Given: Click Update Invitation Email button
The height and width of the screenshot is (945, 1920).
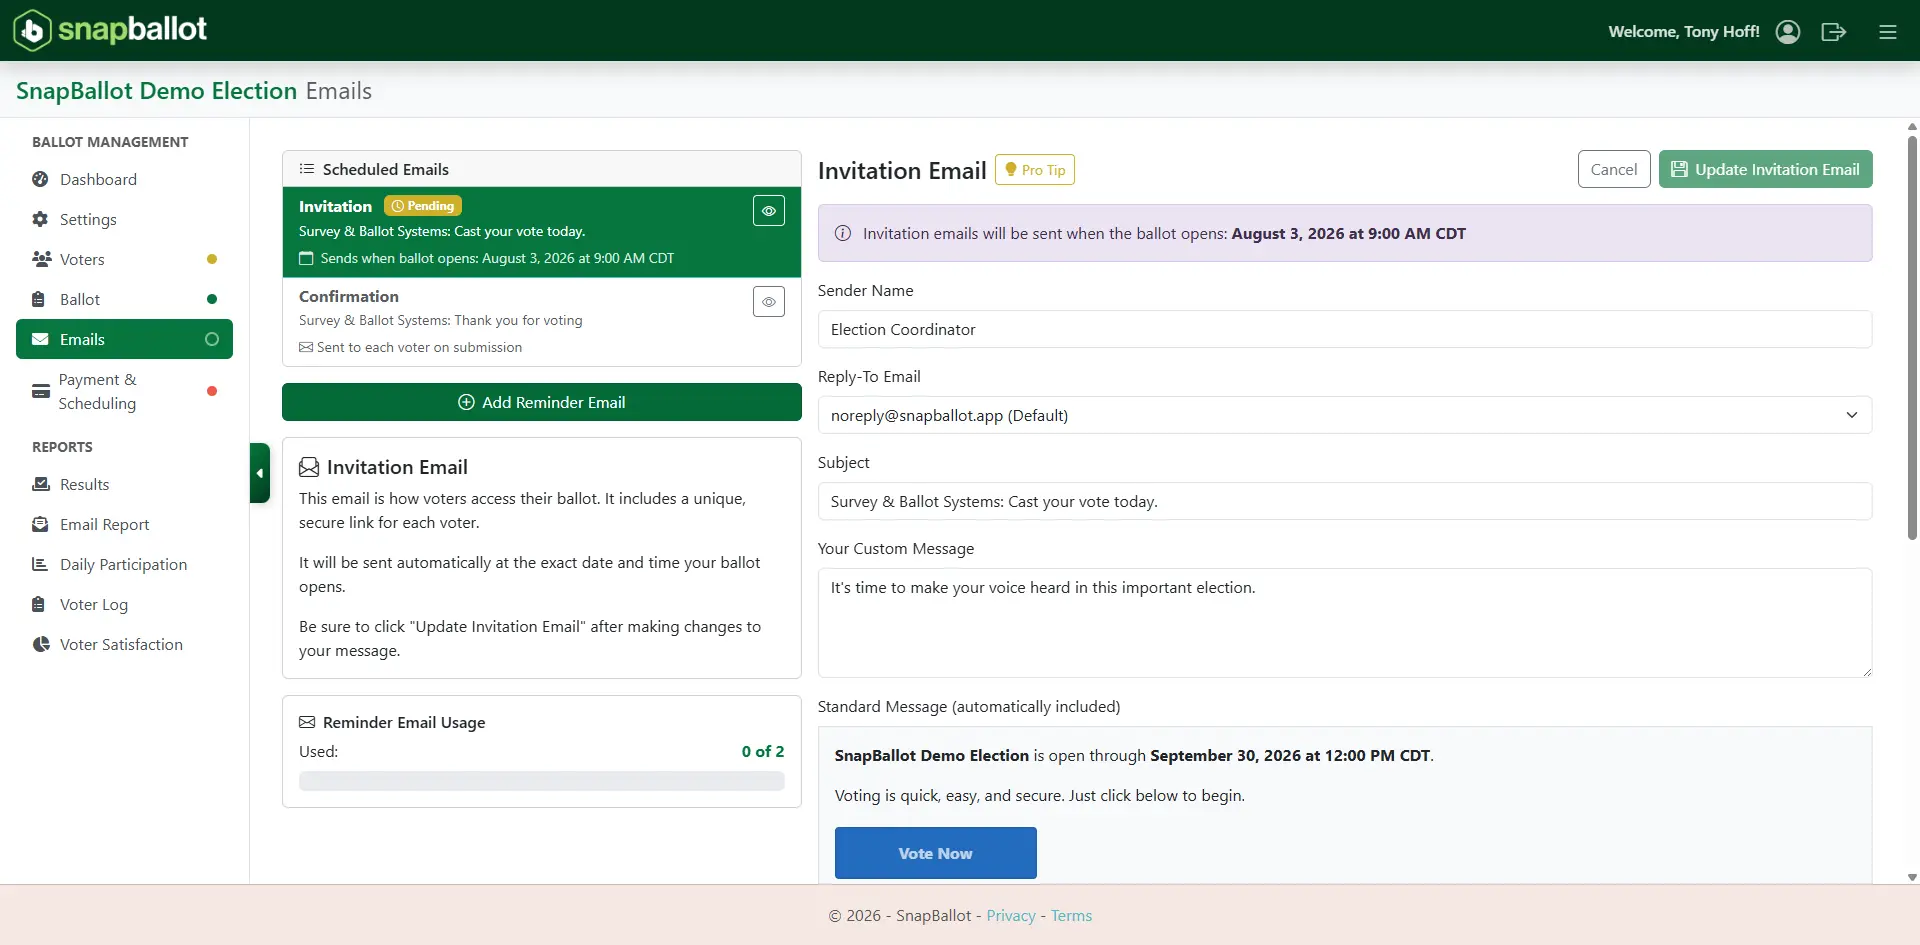Looking at the screenshot, I should point(1766,169).
